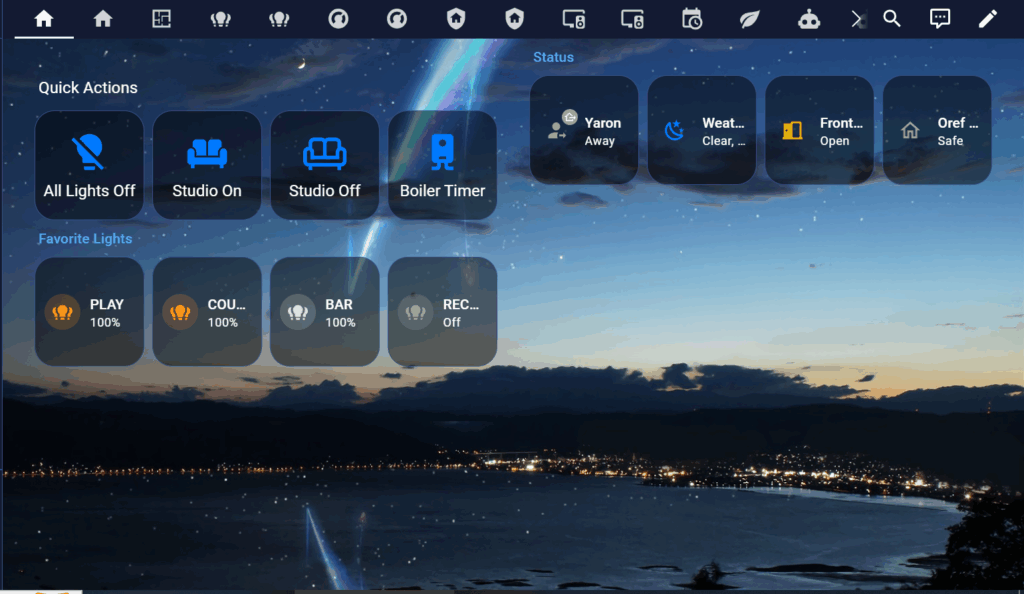Image resolution: width=1024 pixels, height=594 pixels.
Task: Open the floorplan view tab
Action: coord(161,19)
